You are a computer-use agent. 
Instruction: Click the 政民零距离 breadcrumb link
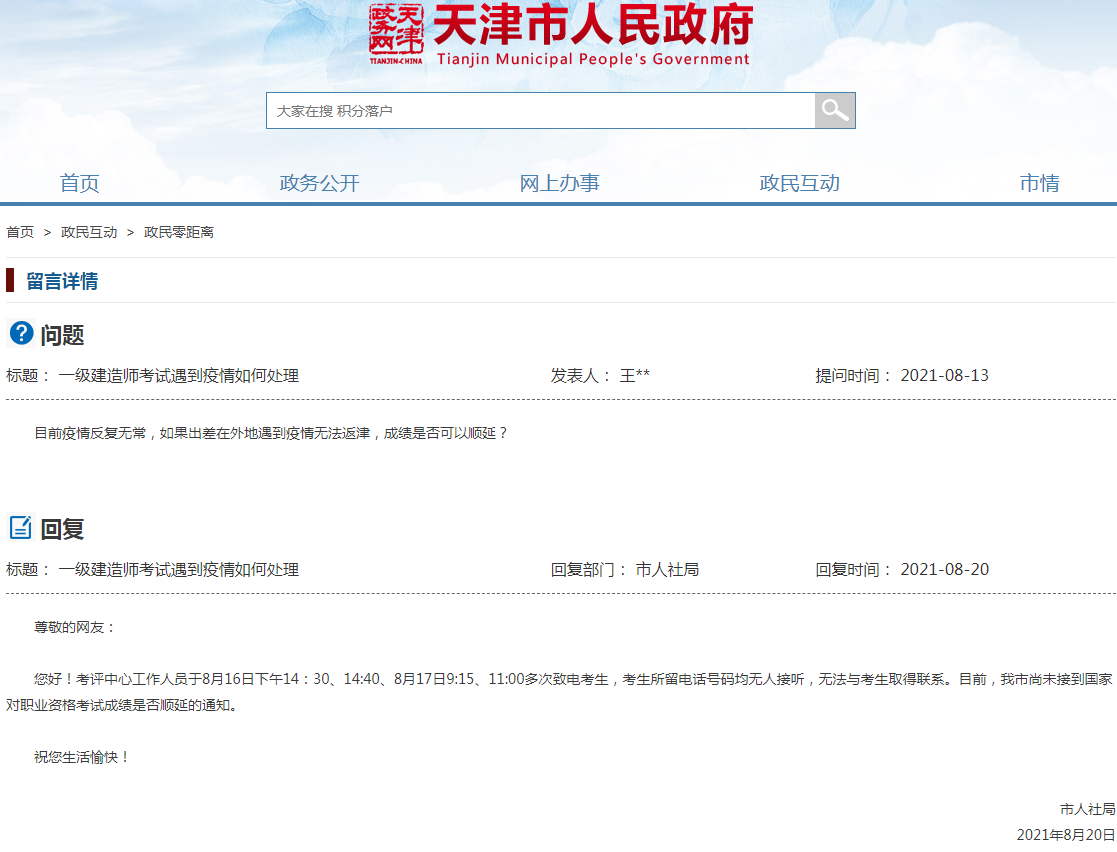tap(178, 232)
